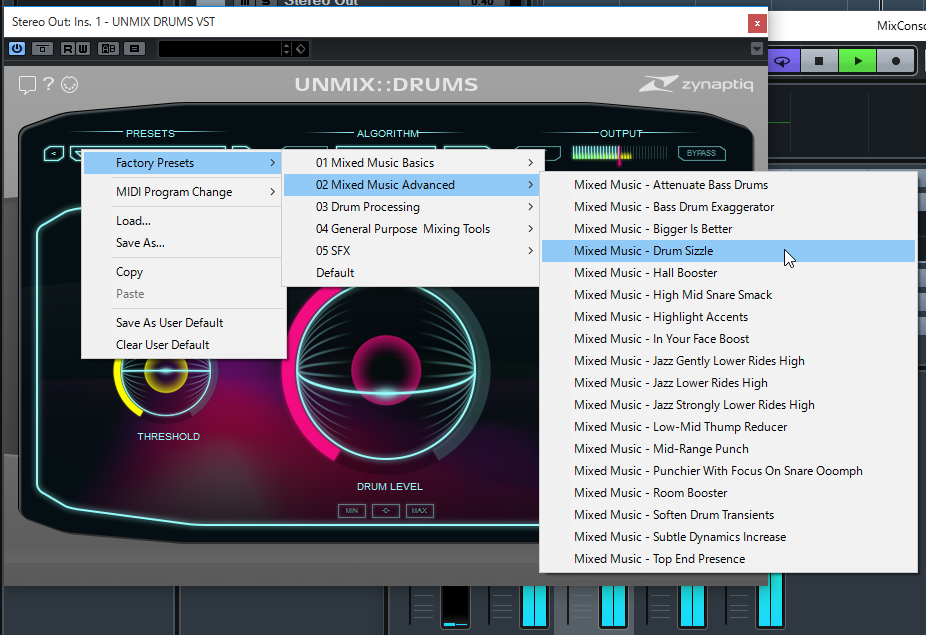Adjust the DRUM LEVEL sphere knob
Screen dimensions: 926x635
pyautogui.click(x=386, y=371)
